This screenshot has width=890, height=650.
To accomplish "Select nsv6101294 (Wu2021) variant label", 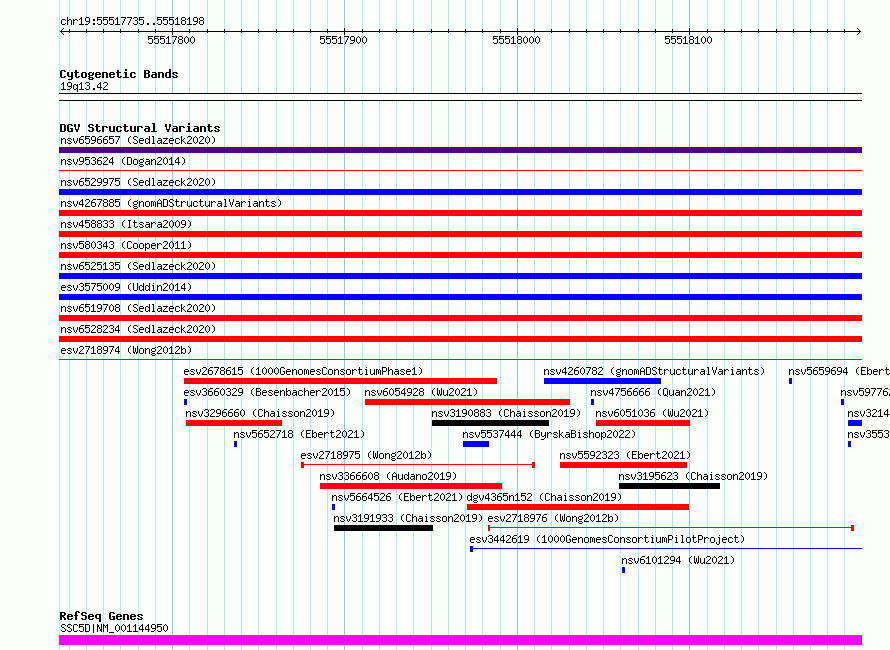I will coord(678,560).
